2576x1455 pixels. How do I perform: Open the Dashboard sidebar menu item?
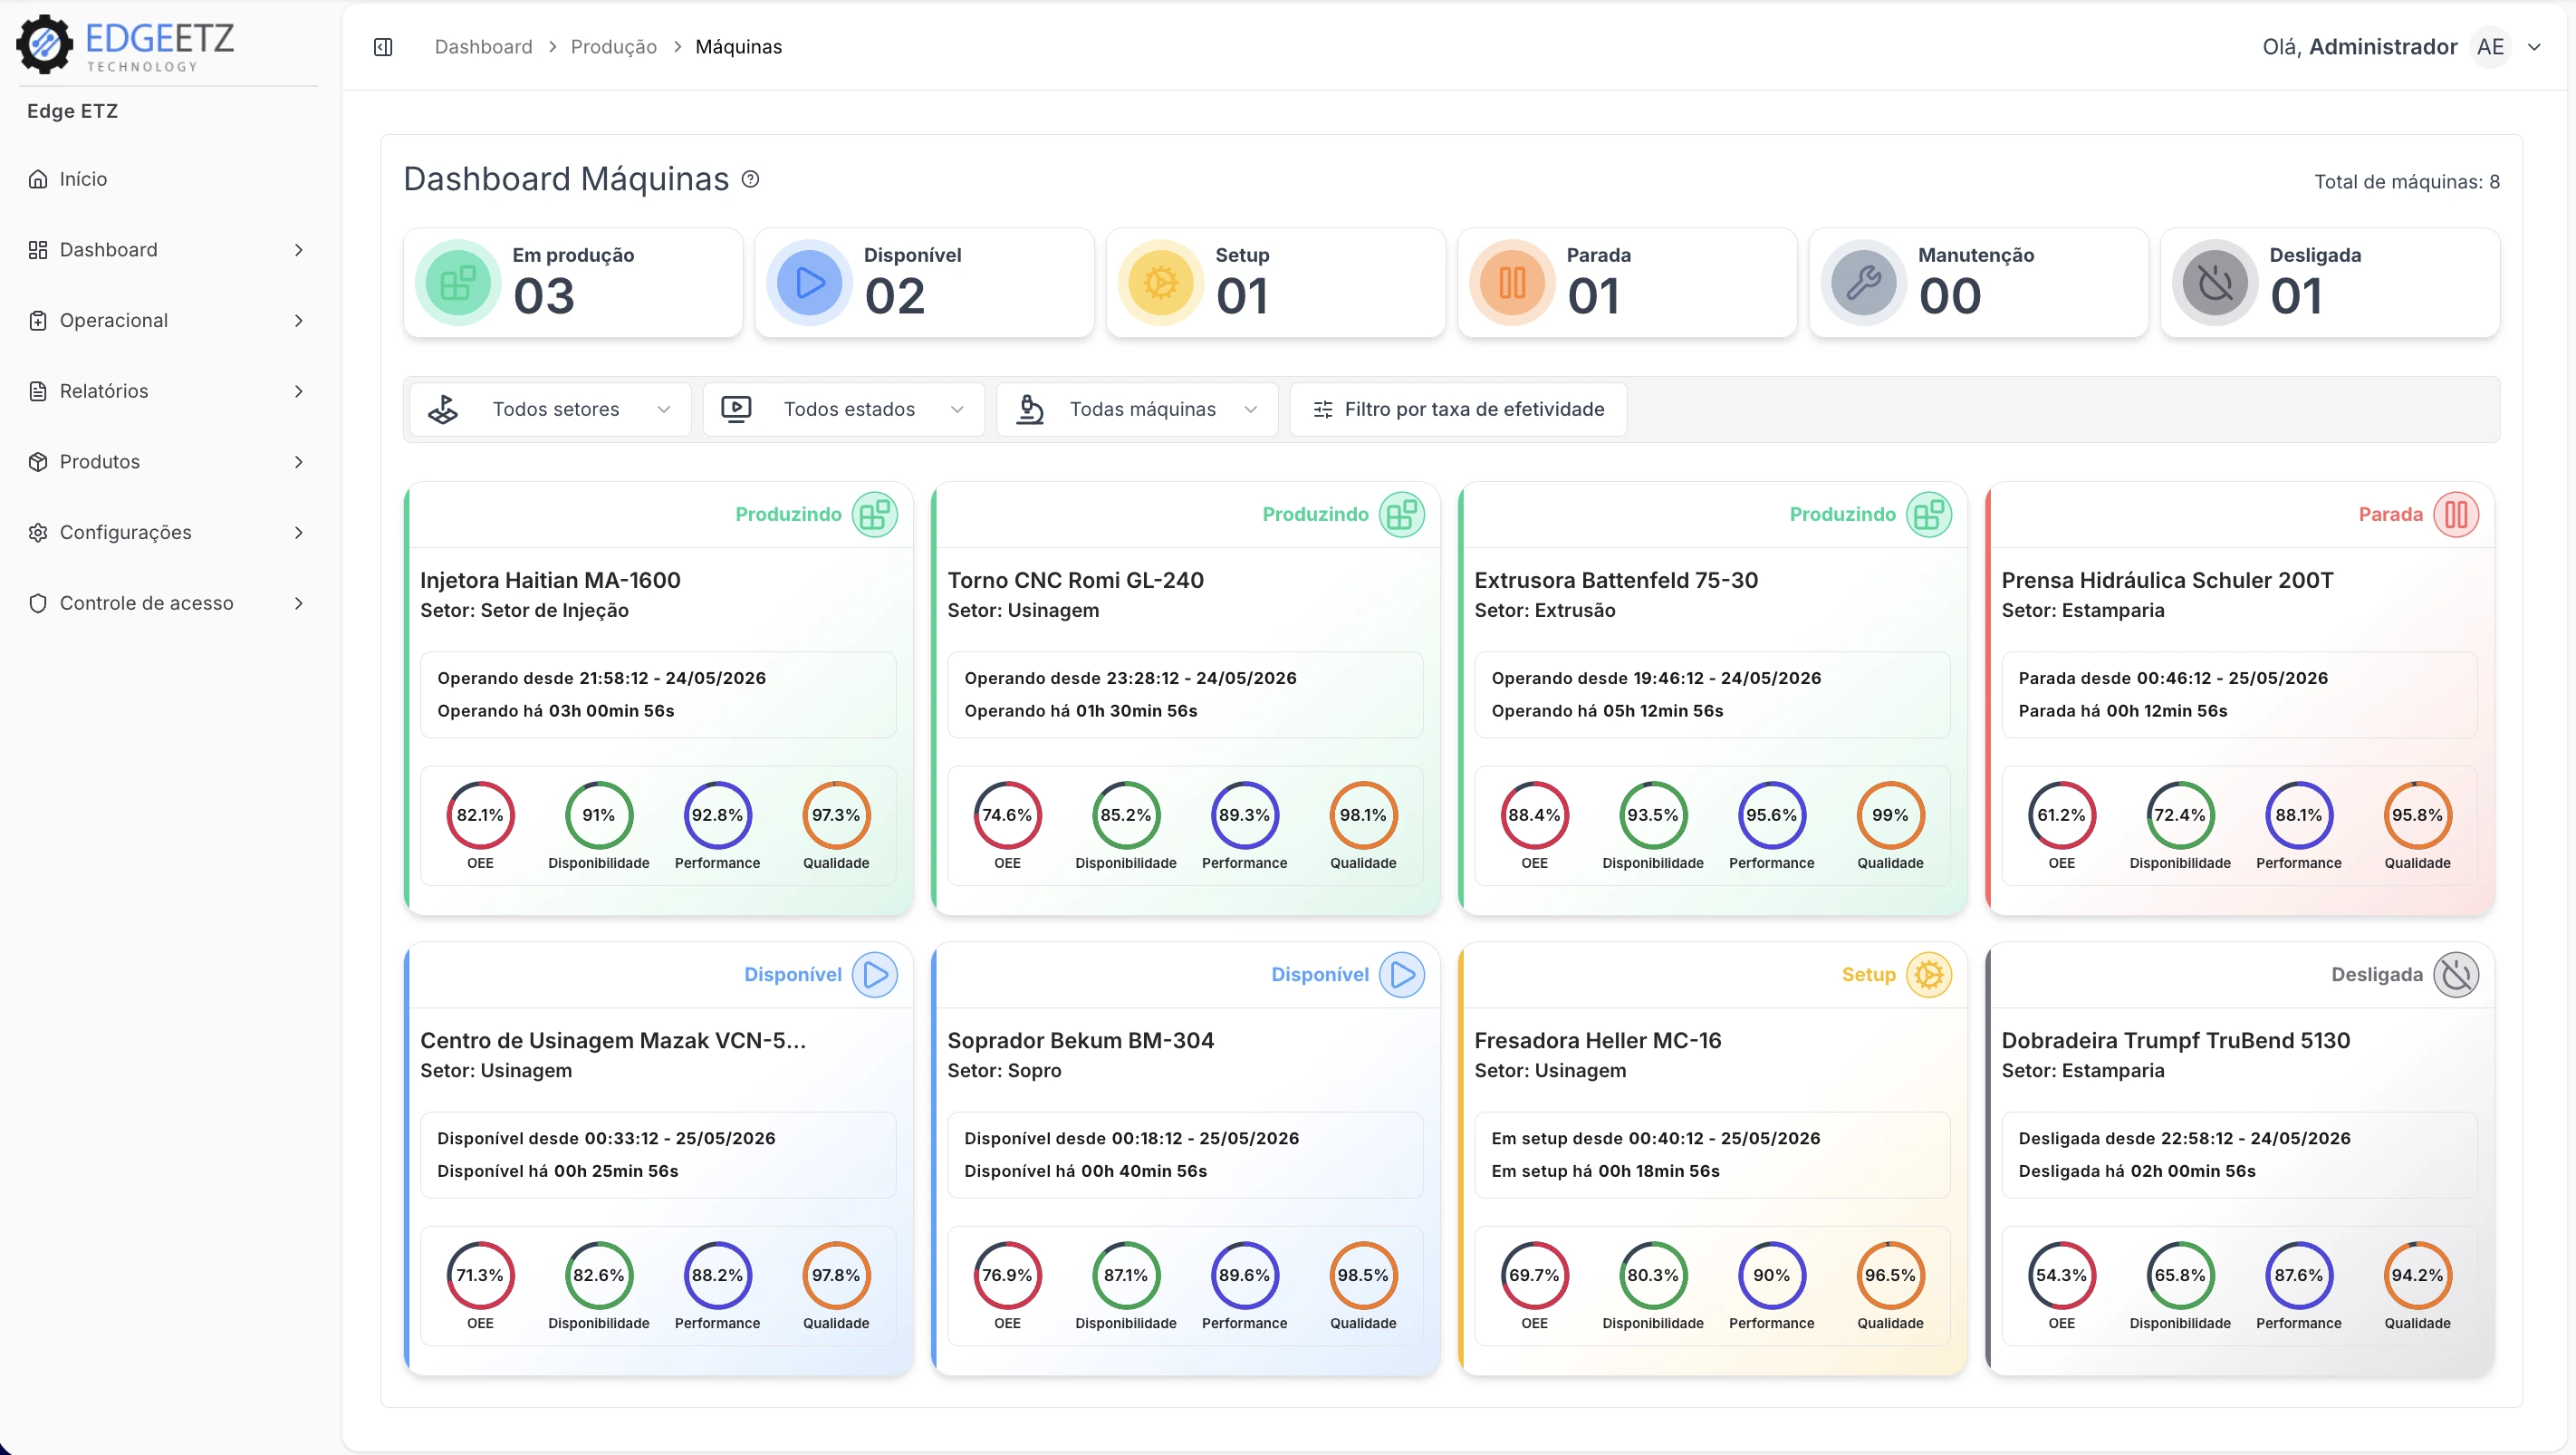pyautogui.click(x=166, y=250)
